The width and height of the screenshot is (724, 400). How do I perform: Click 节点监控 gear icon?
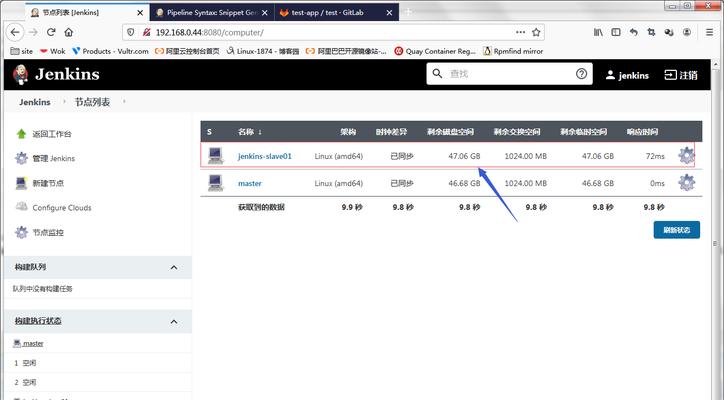21,232
